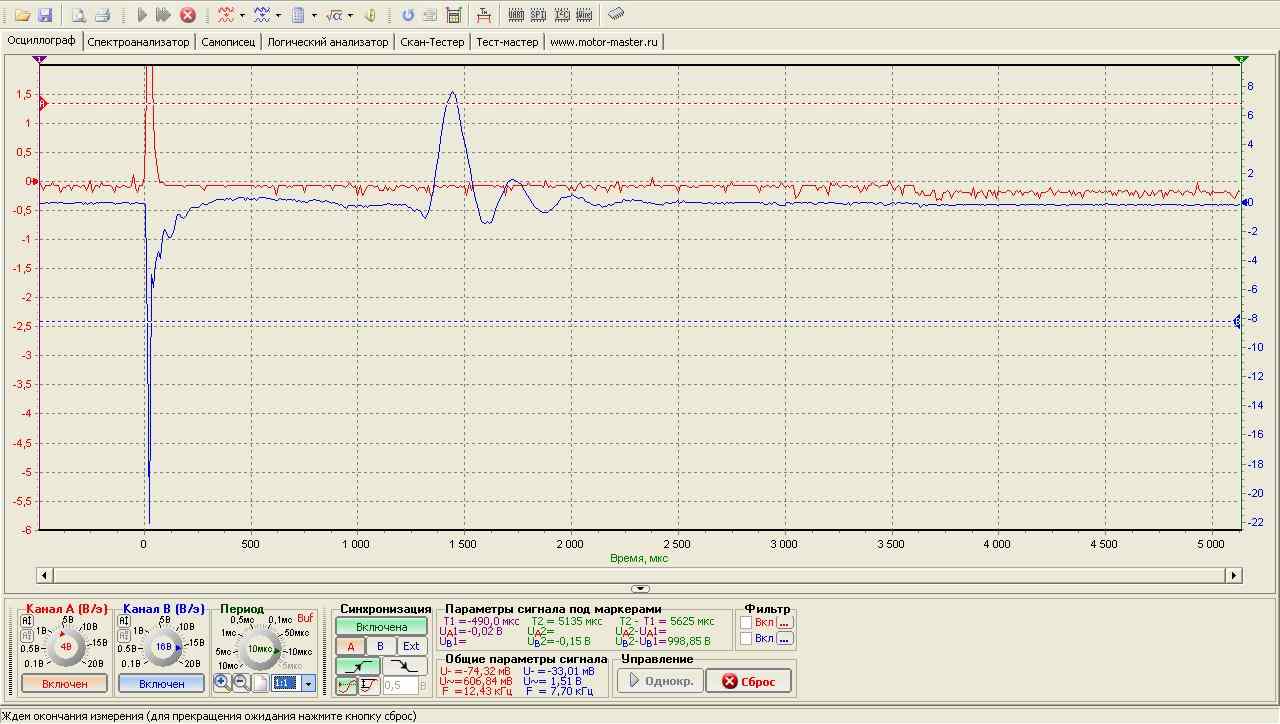Select sync source B
Viewport: 1280px width, 724px height.
380,646
